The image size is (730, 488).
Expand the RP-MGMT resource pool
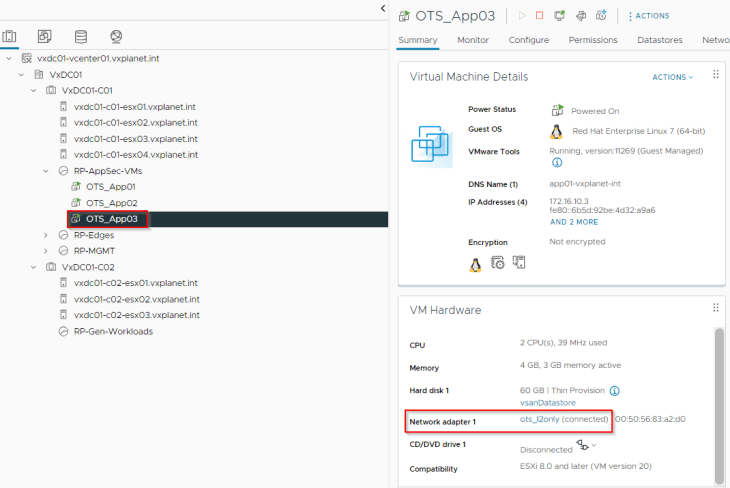(46, 251)
